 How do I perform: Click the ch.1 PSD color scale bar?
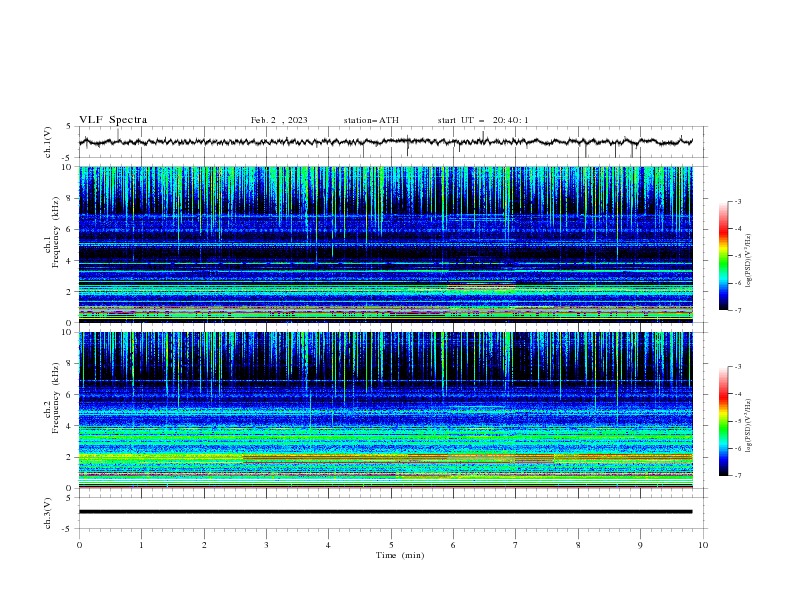coord(724,256)
